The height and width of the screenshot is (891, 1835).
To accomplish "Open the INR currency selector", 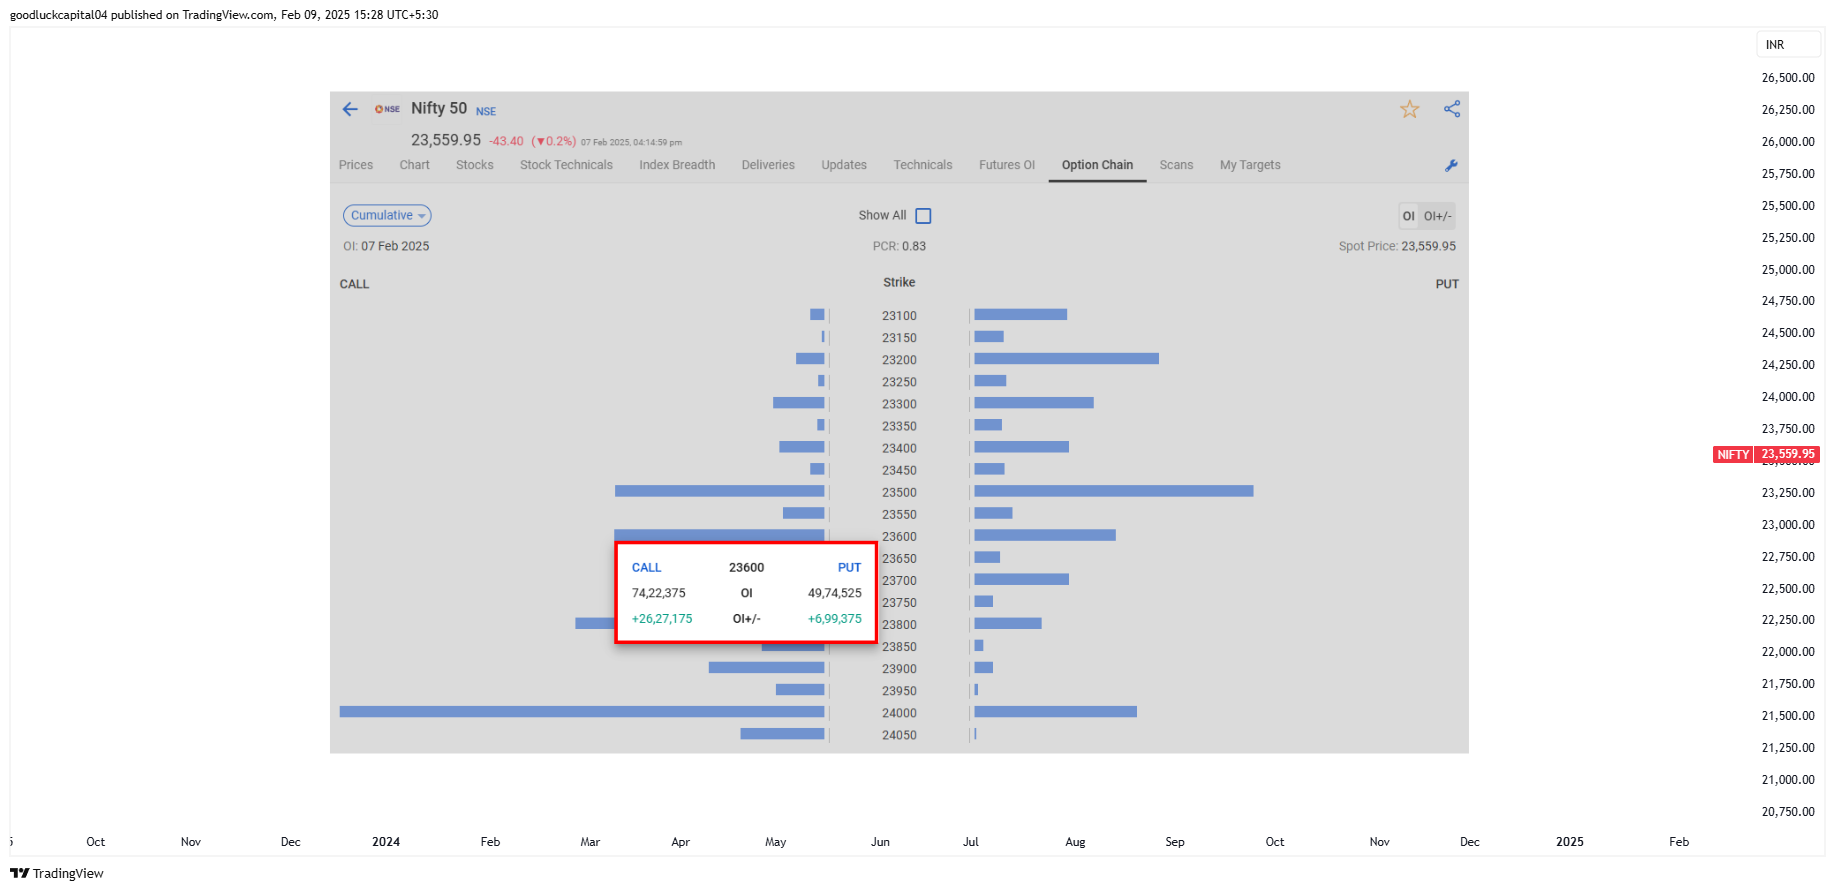I will pos(1788,45).
